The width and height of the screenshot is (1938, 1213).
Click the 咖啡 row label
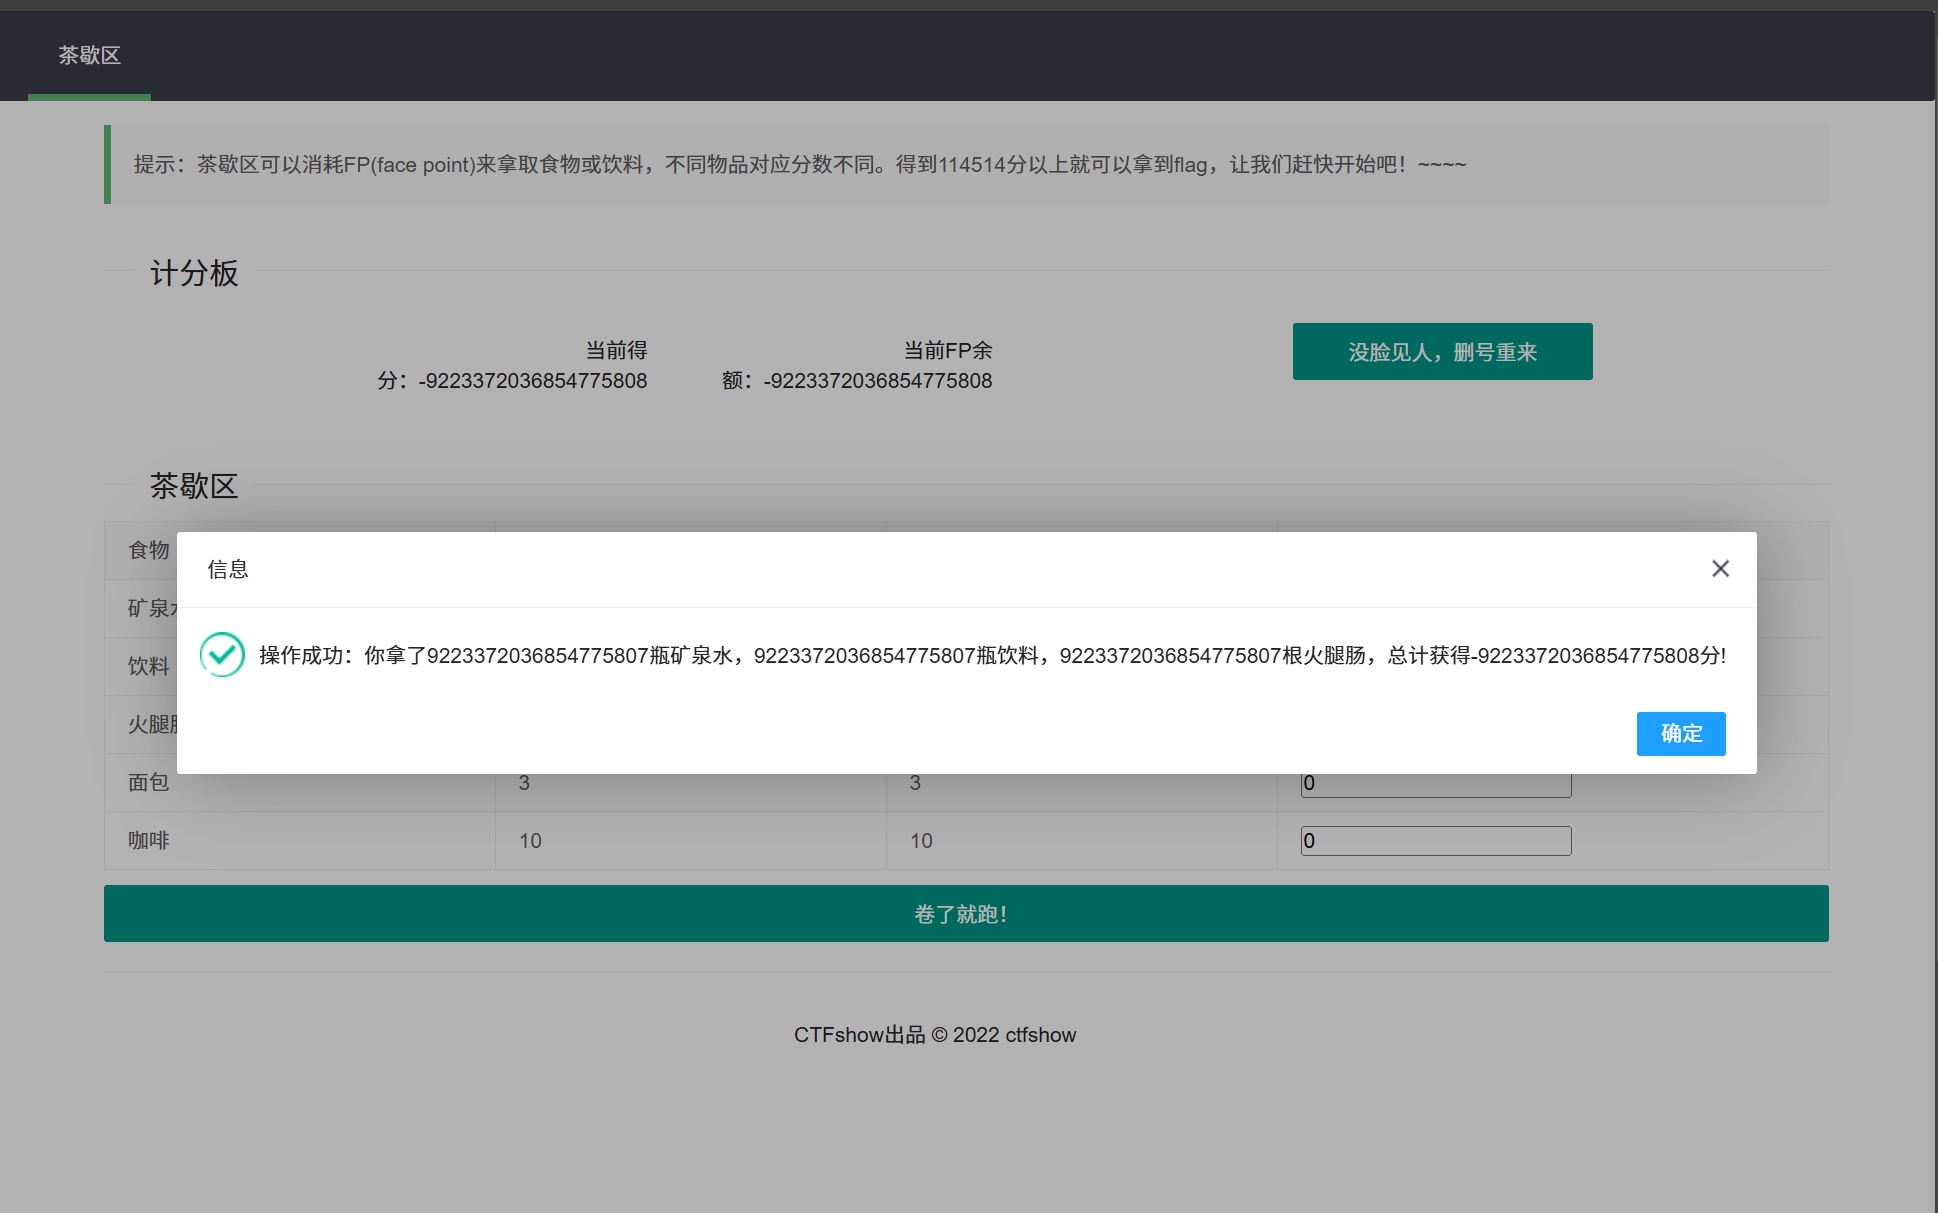click(x=149, y=841)
